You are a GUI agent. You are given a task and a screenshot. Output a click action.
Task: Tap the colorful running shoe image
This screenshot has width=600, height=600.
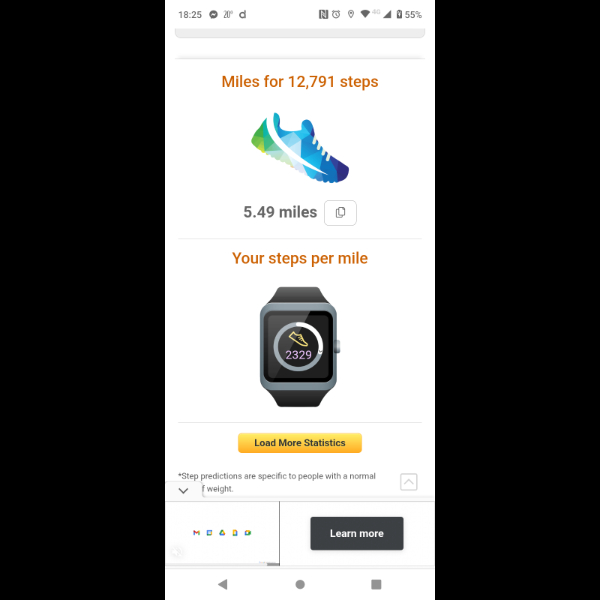point(300,148)
